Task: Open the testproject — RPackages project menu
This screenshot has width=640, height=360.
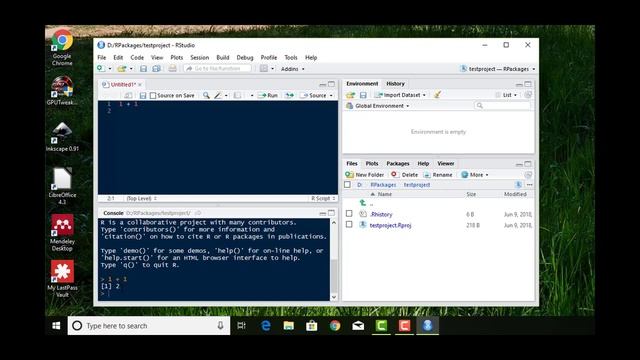Action: click(497, 69)
